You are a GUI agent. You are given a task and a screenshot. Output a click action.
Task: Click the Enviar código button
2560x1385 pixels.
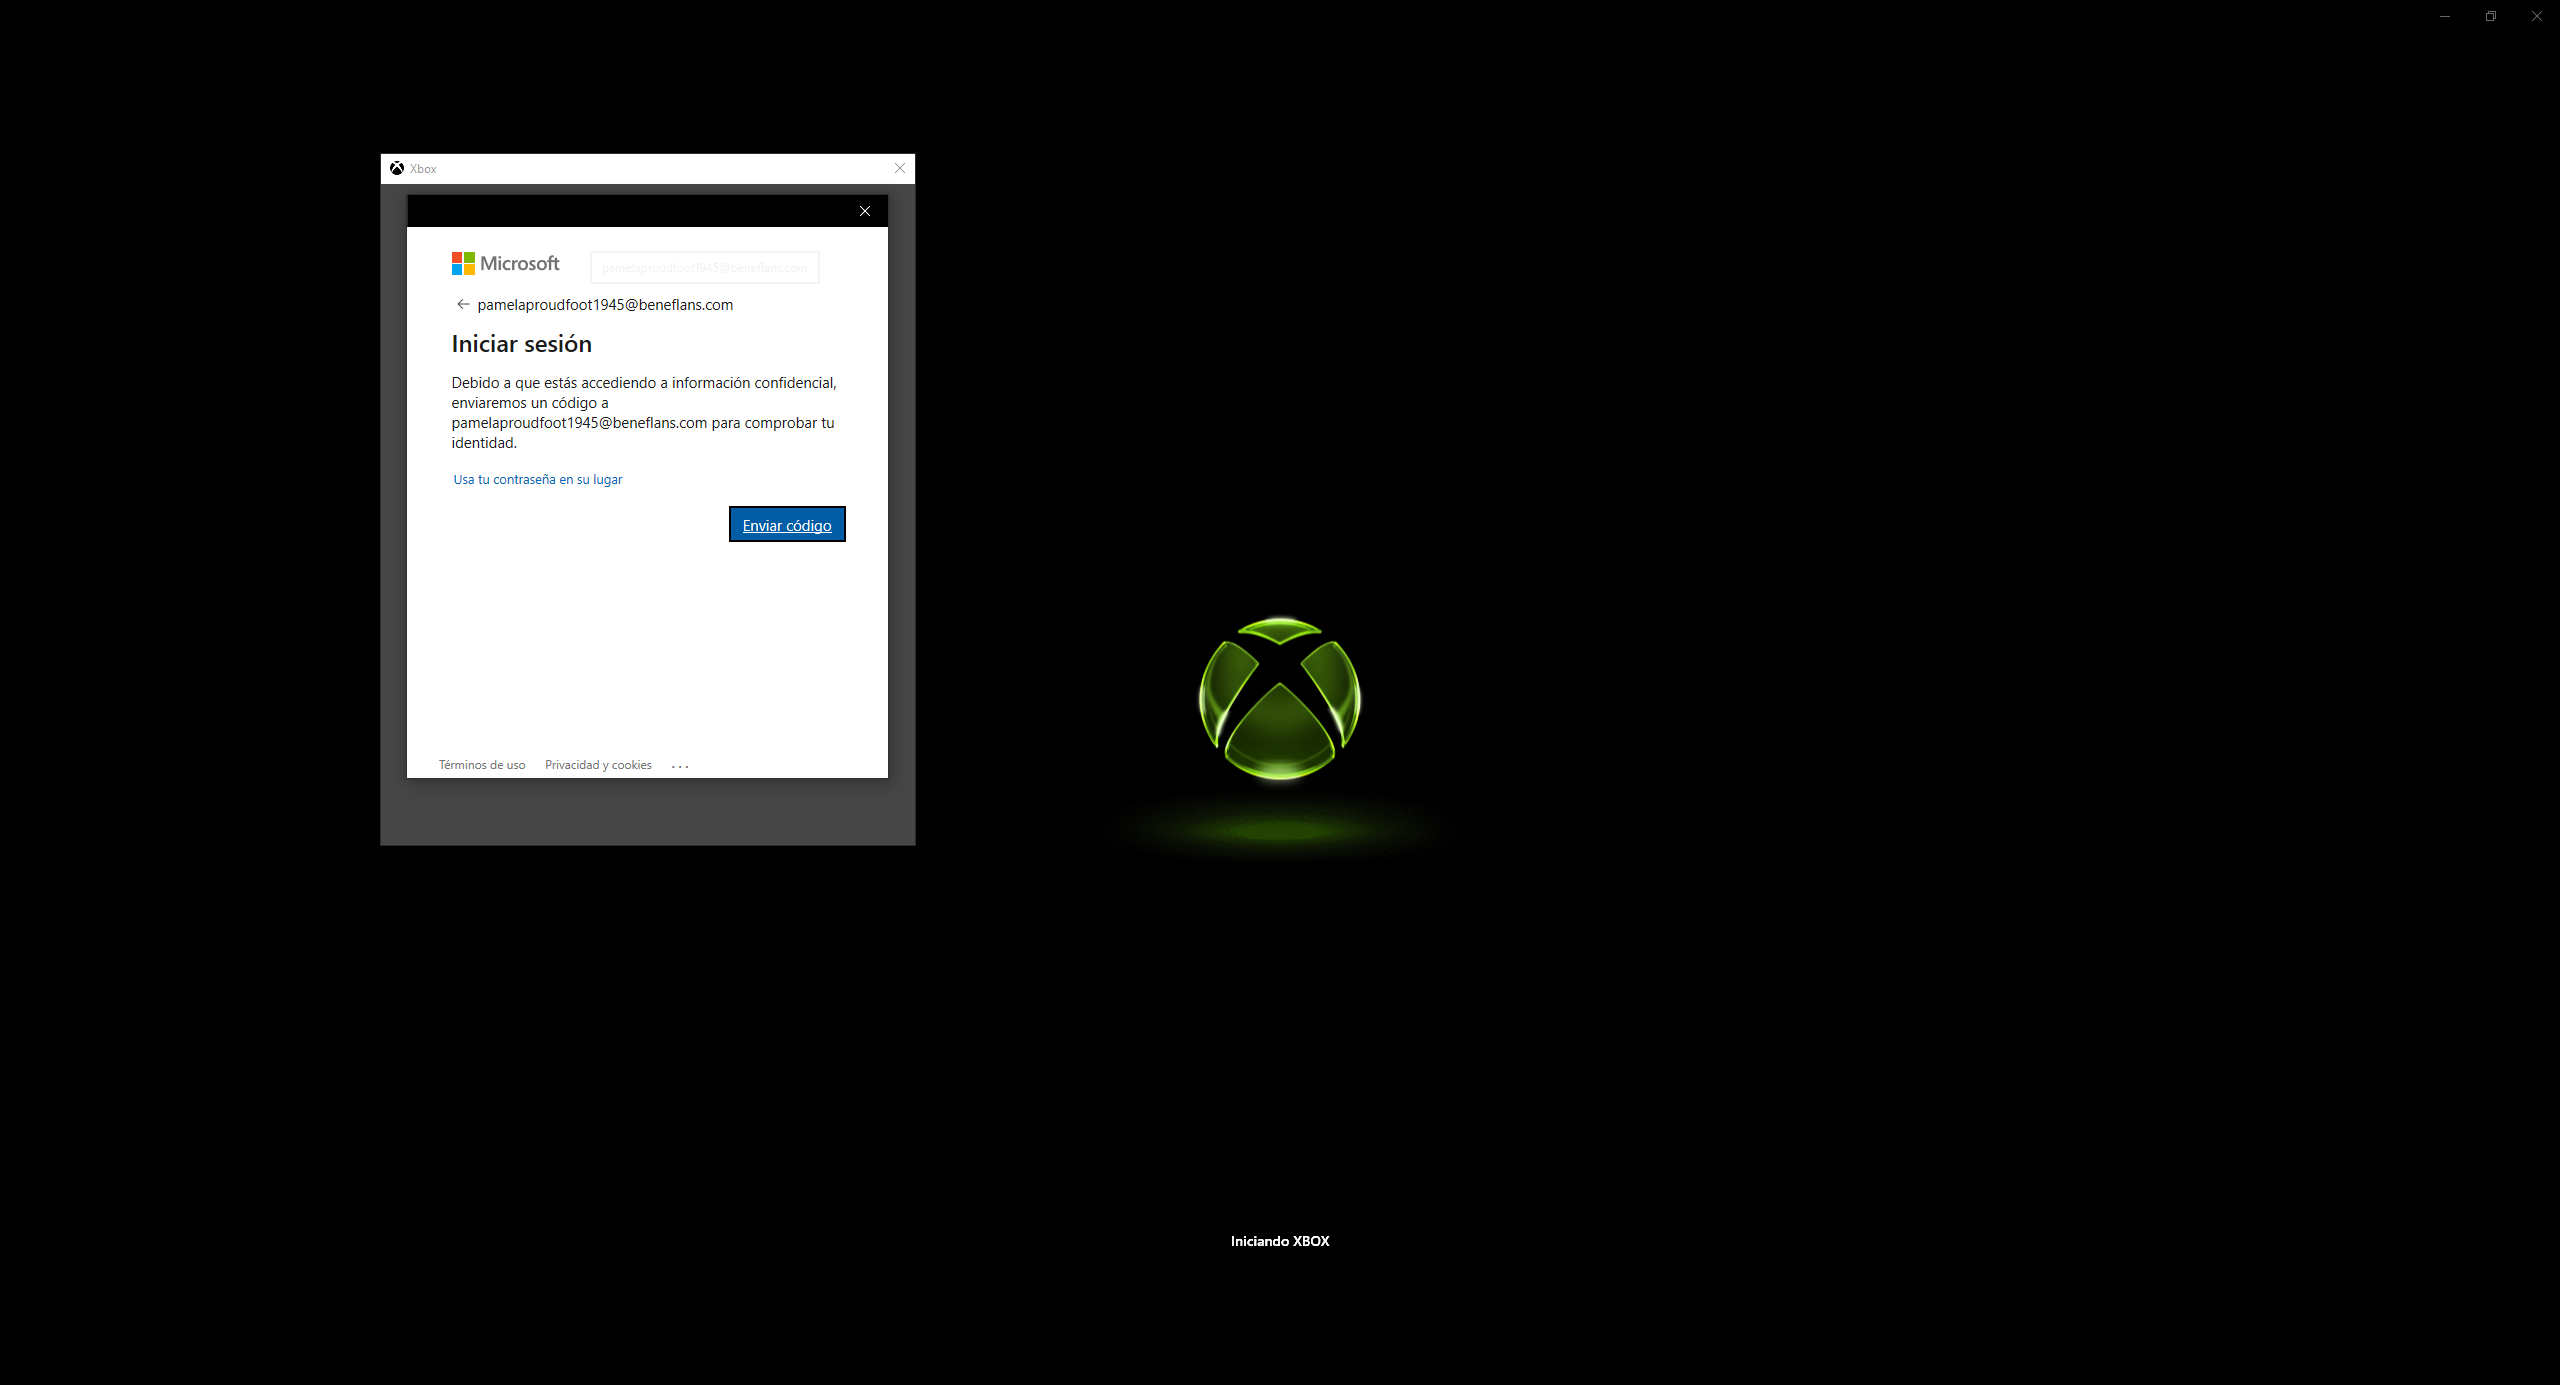coord(787,524)
